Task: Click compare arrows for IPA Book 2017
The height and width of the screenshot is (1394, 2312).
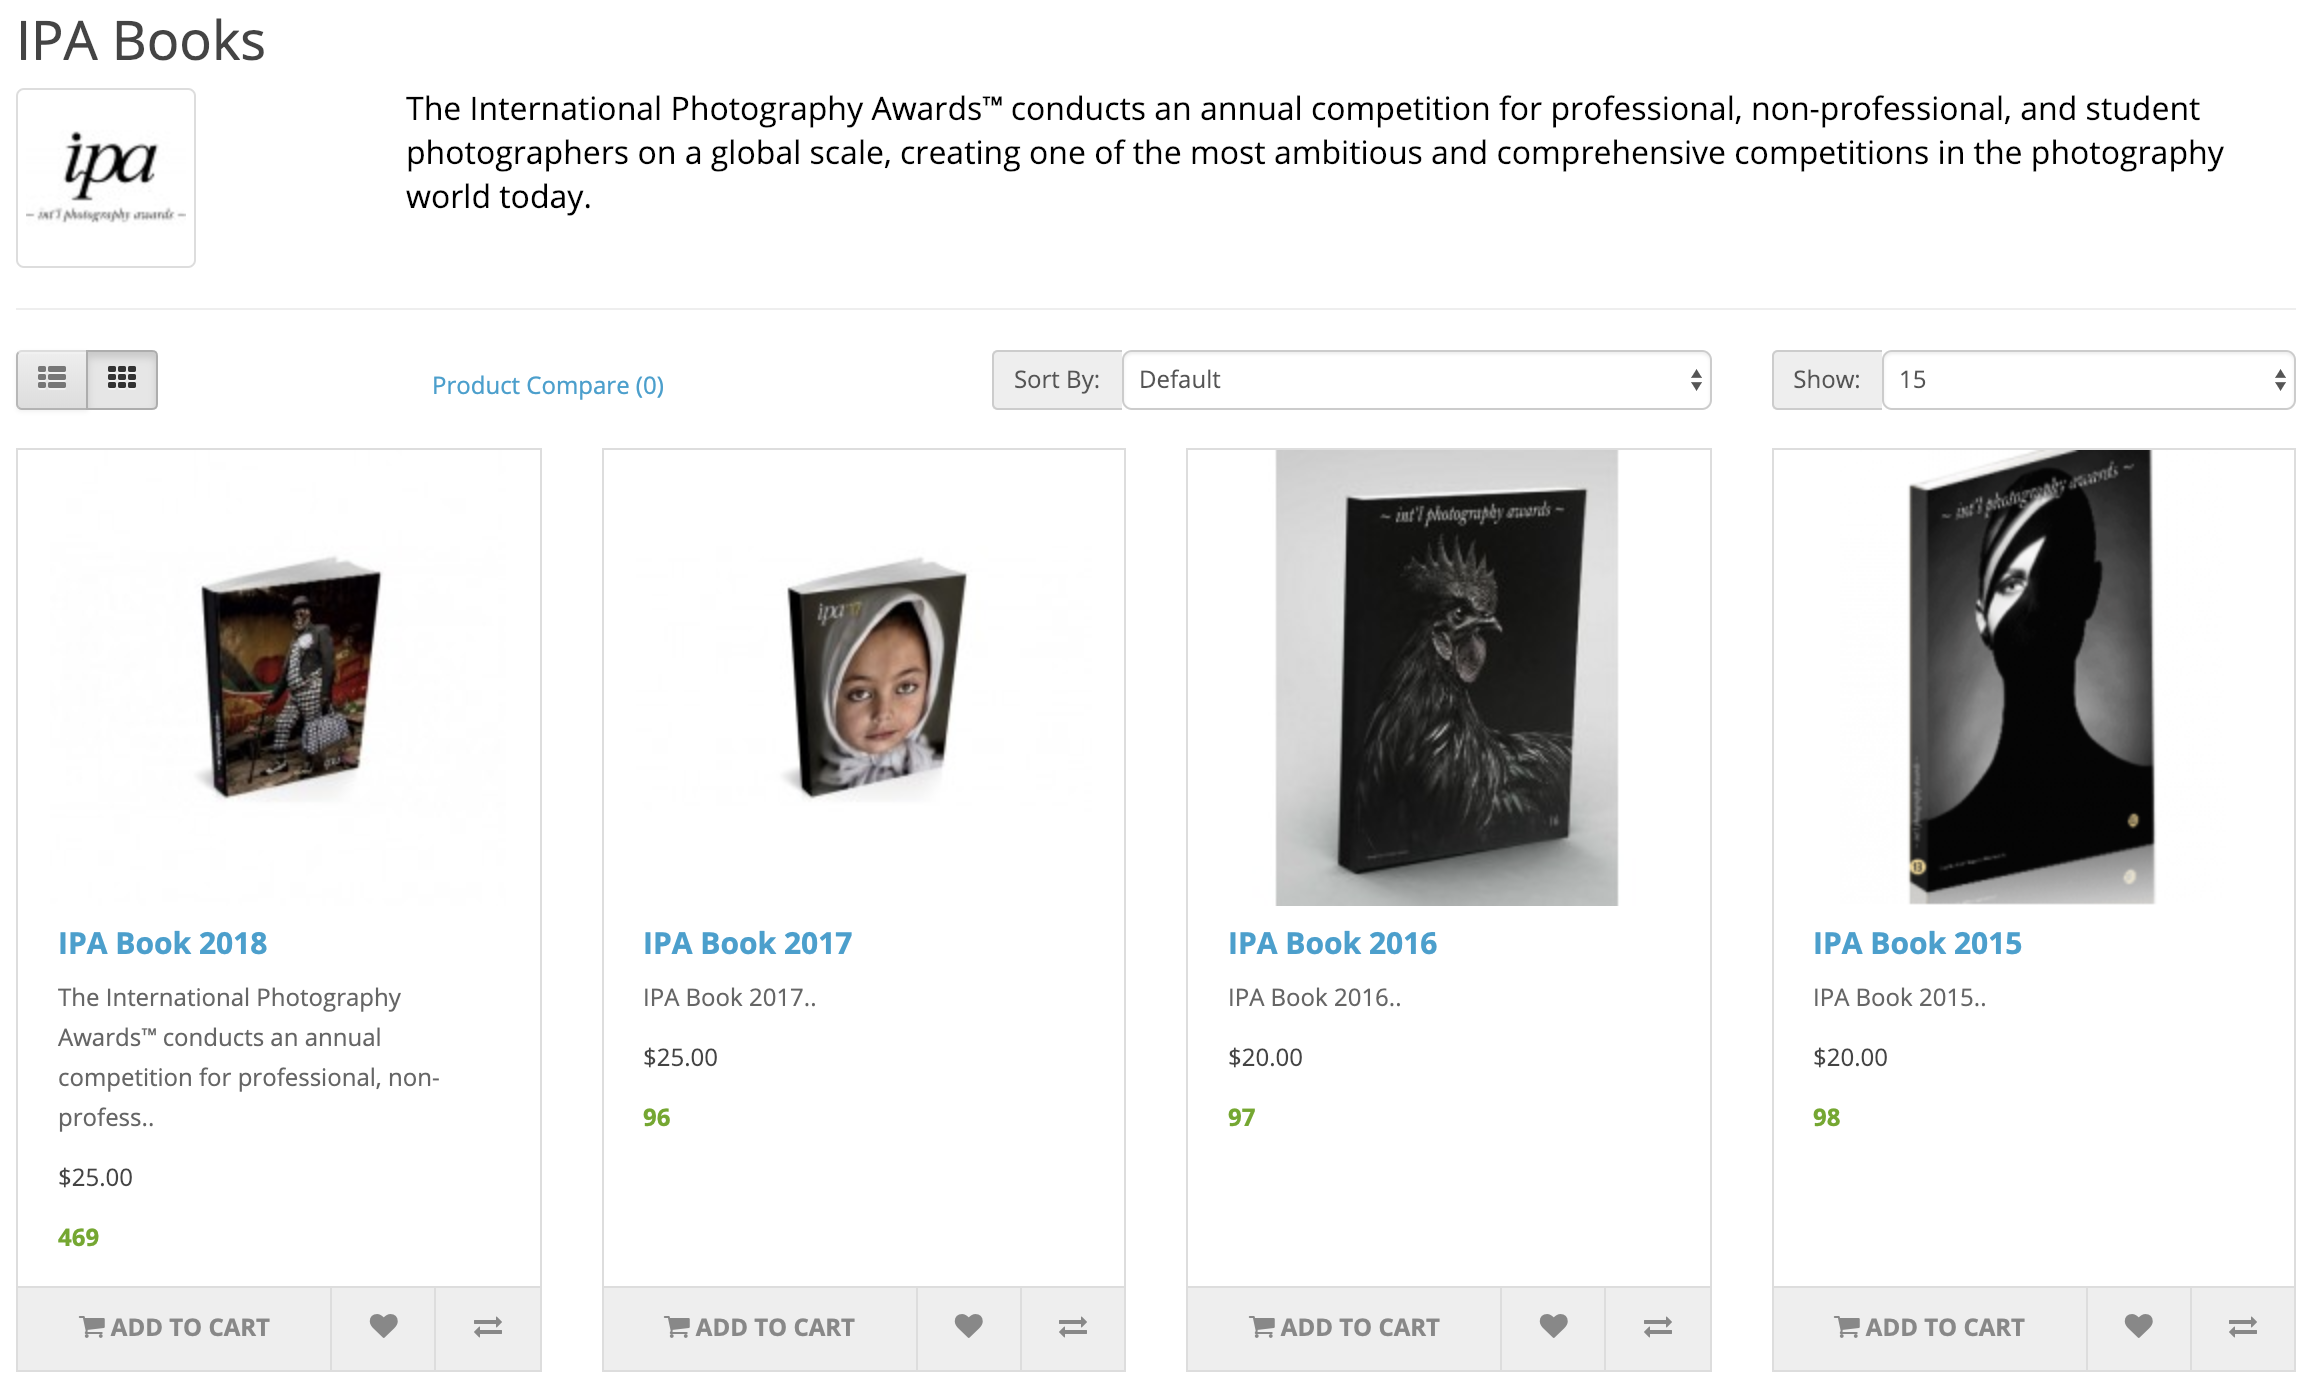Action: point(1073,1327)
